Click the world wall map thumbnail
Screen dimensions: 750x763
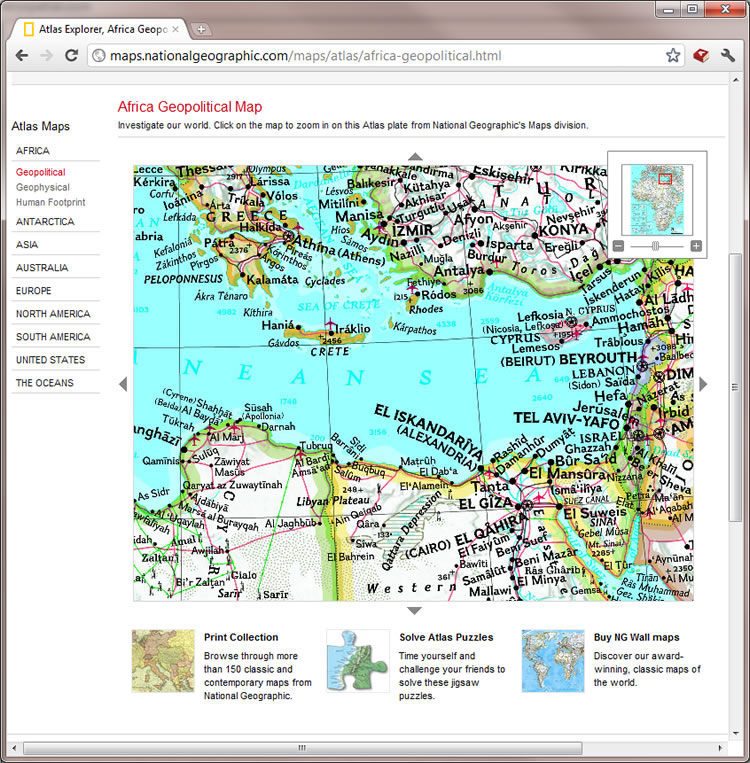(x=553, y=661)
